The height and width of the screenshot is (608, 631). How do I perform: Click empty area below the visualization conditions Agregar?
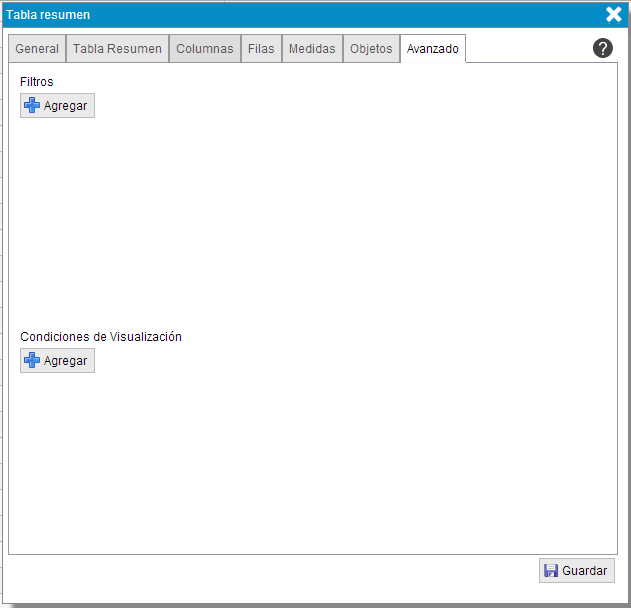click(x=310, y=460)
